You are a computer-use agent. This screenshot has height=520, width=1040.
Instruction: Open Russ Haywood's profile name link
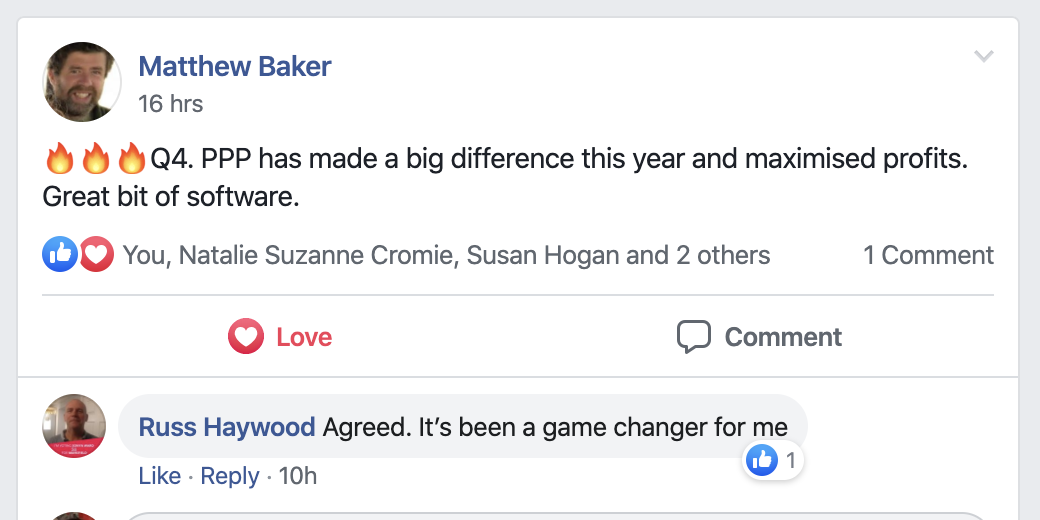coord(226,428)
